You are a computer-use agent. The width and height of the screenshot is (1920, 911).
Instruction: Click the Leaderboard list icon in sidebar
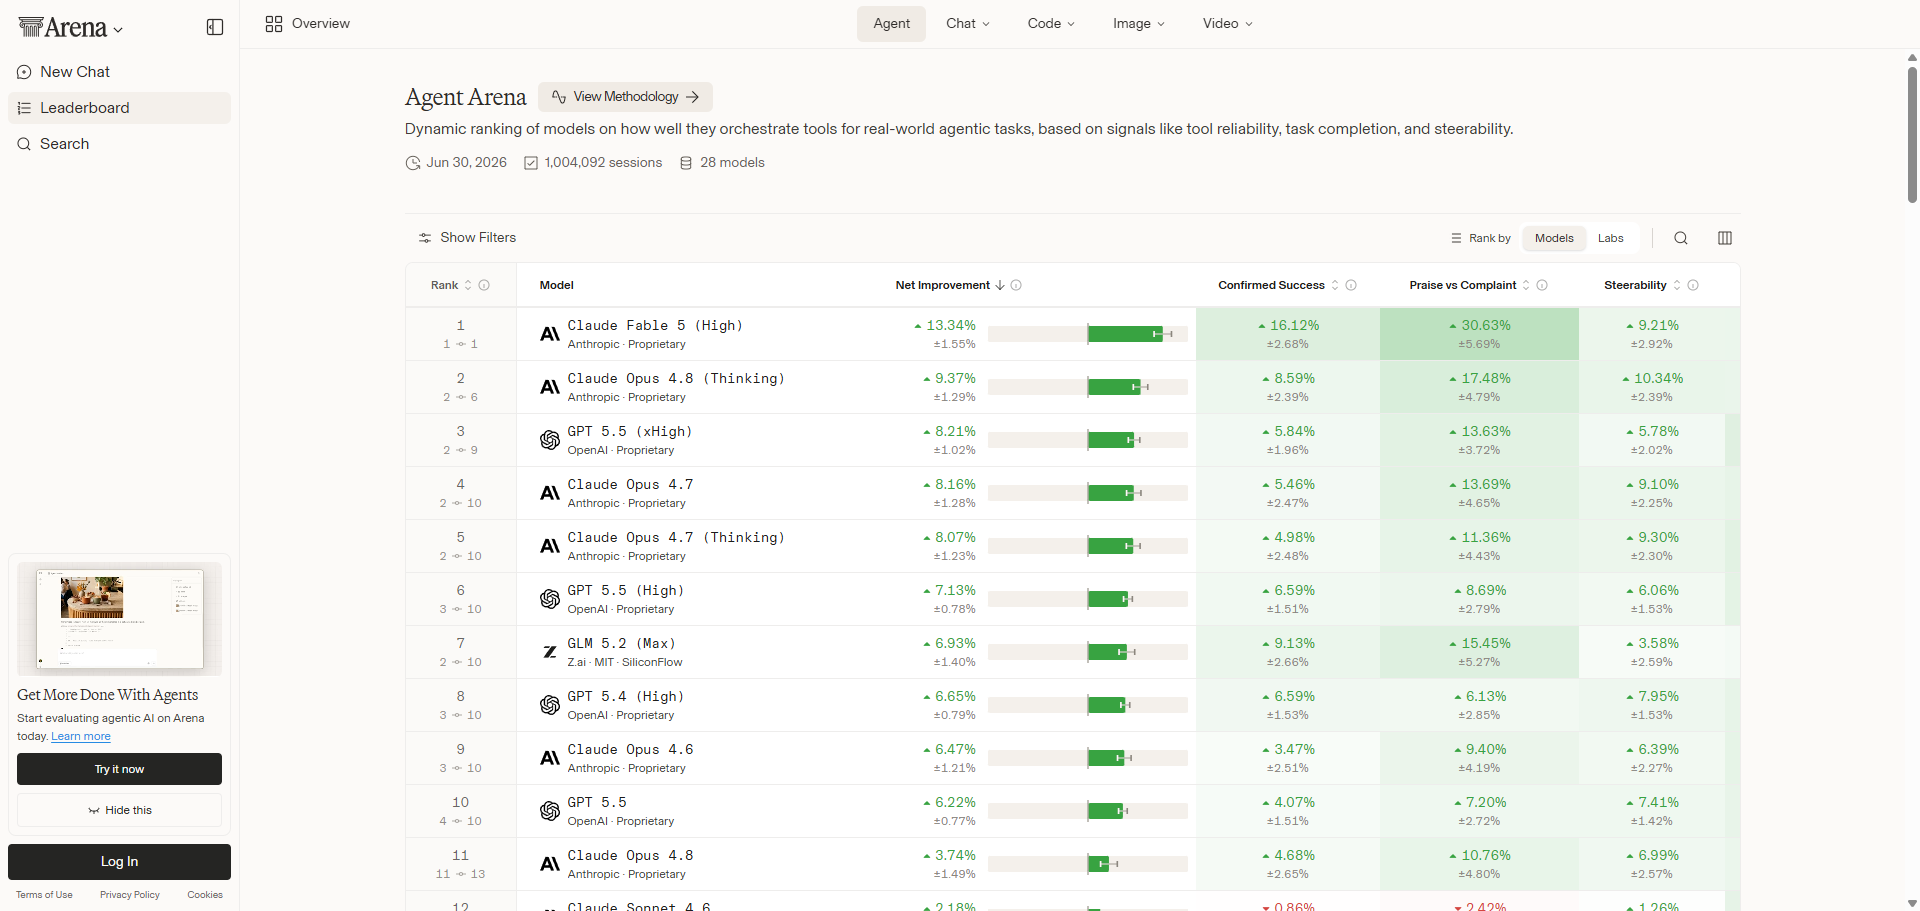(24, 108)
